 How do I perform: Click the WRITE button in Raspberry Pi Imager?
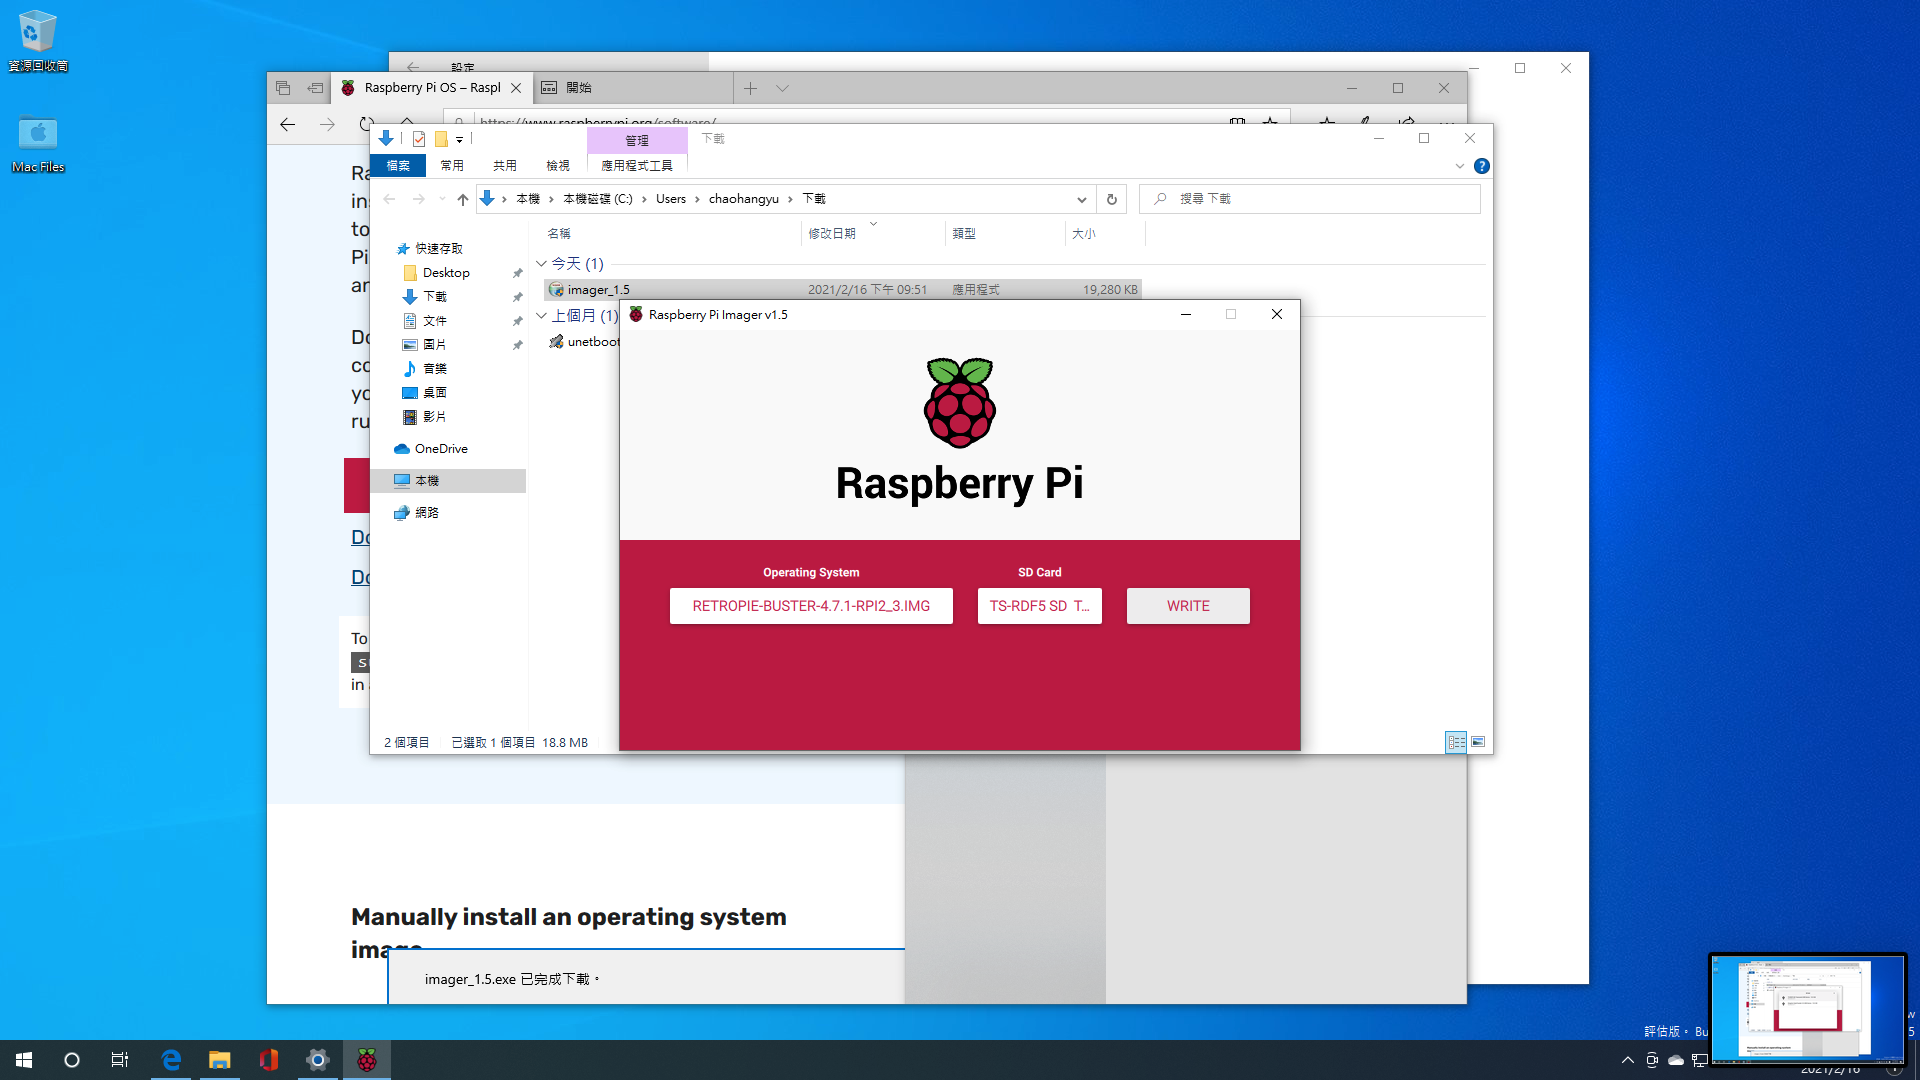click(x=1188, y=606)
